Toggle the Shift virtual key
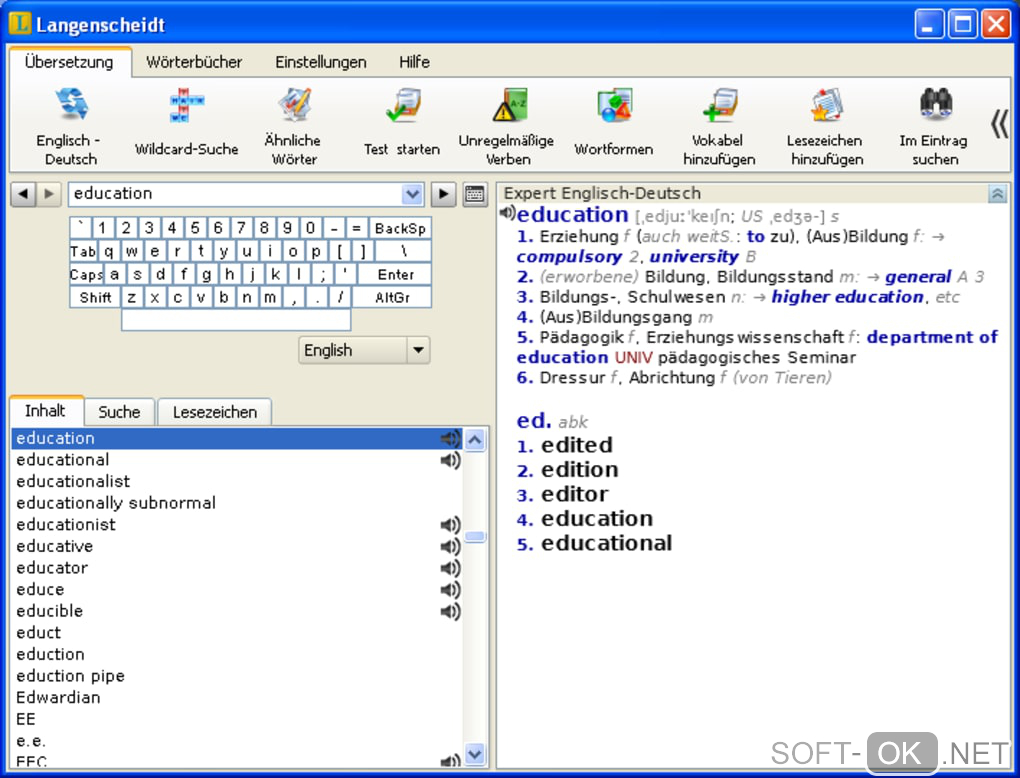 [96, 297]
